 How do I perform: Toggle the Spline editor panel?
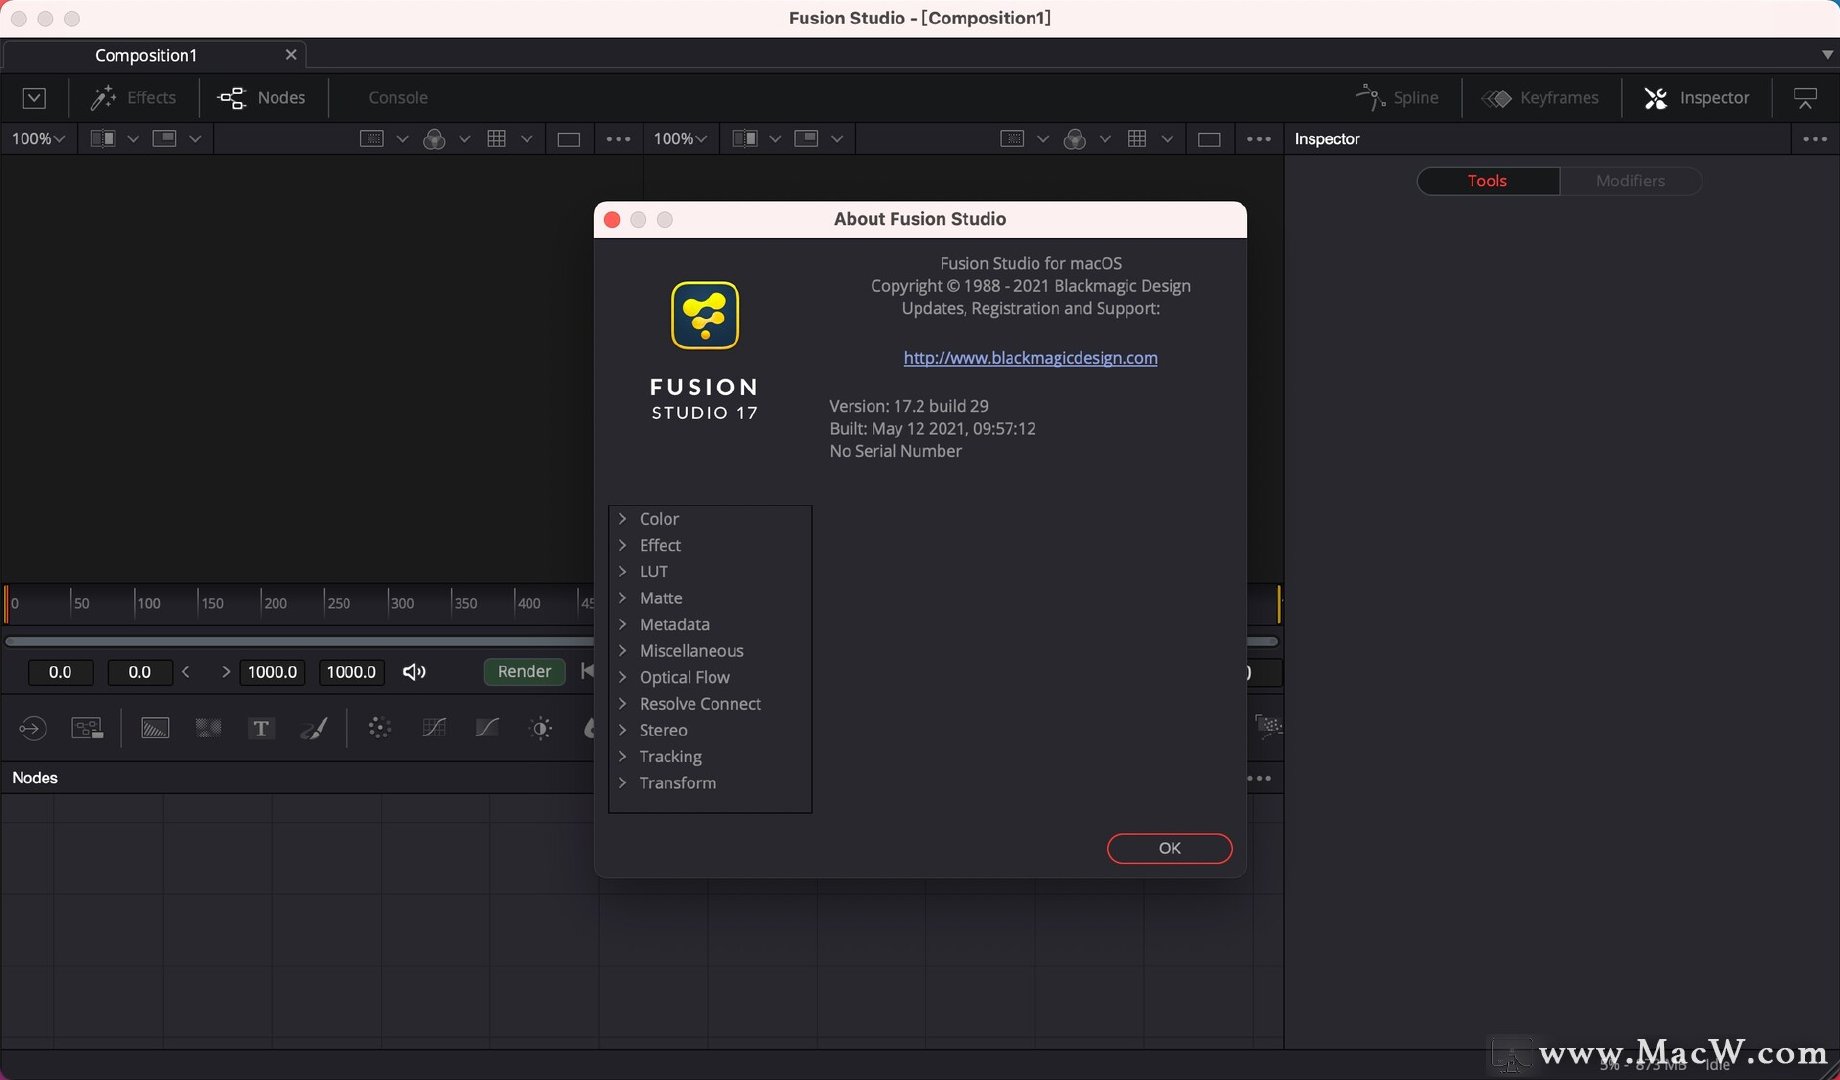(x=1397, y=98)
